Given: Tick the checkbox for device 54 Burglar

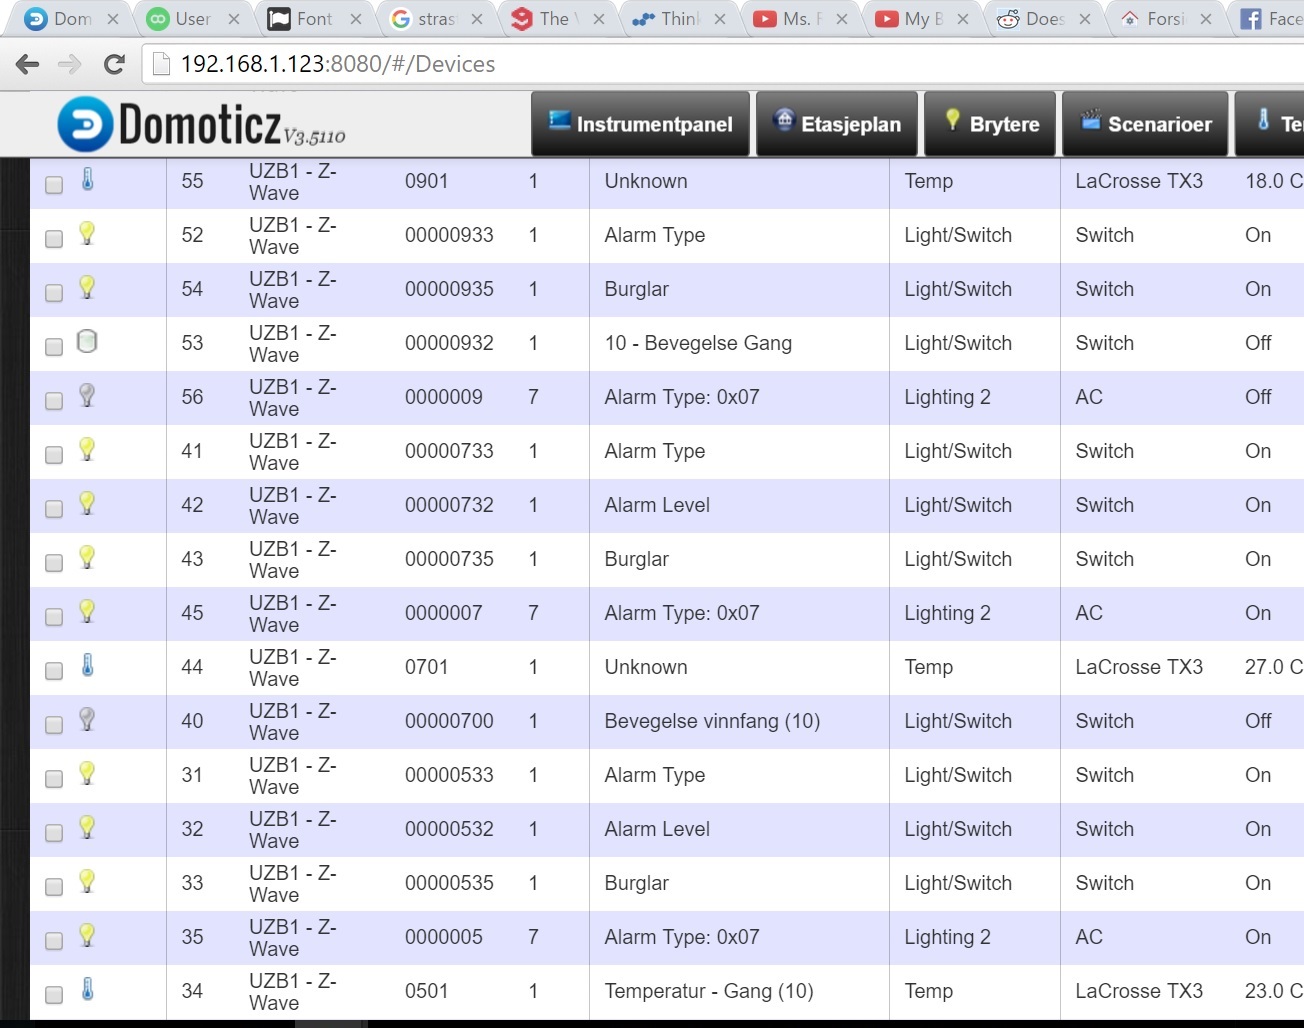Looking at the screenshot, I should (54, 293).
